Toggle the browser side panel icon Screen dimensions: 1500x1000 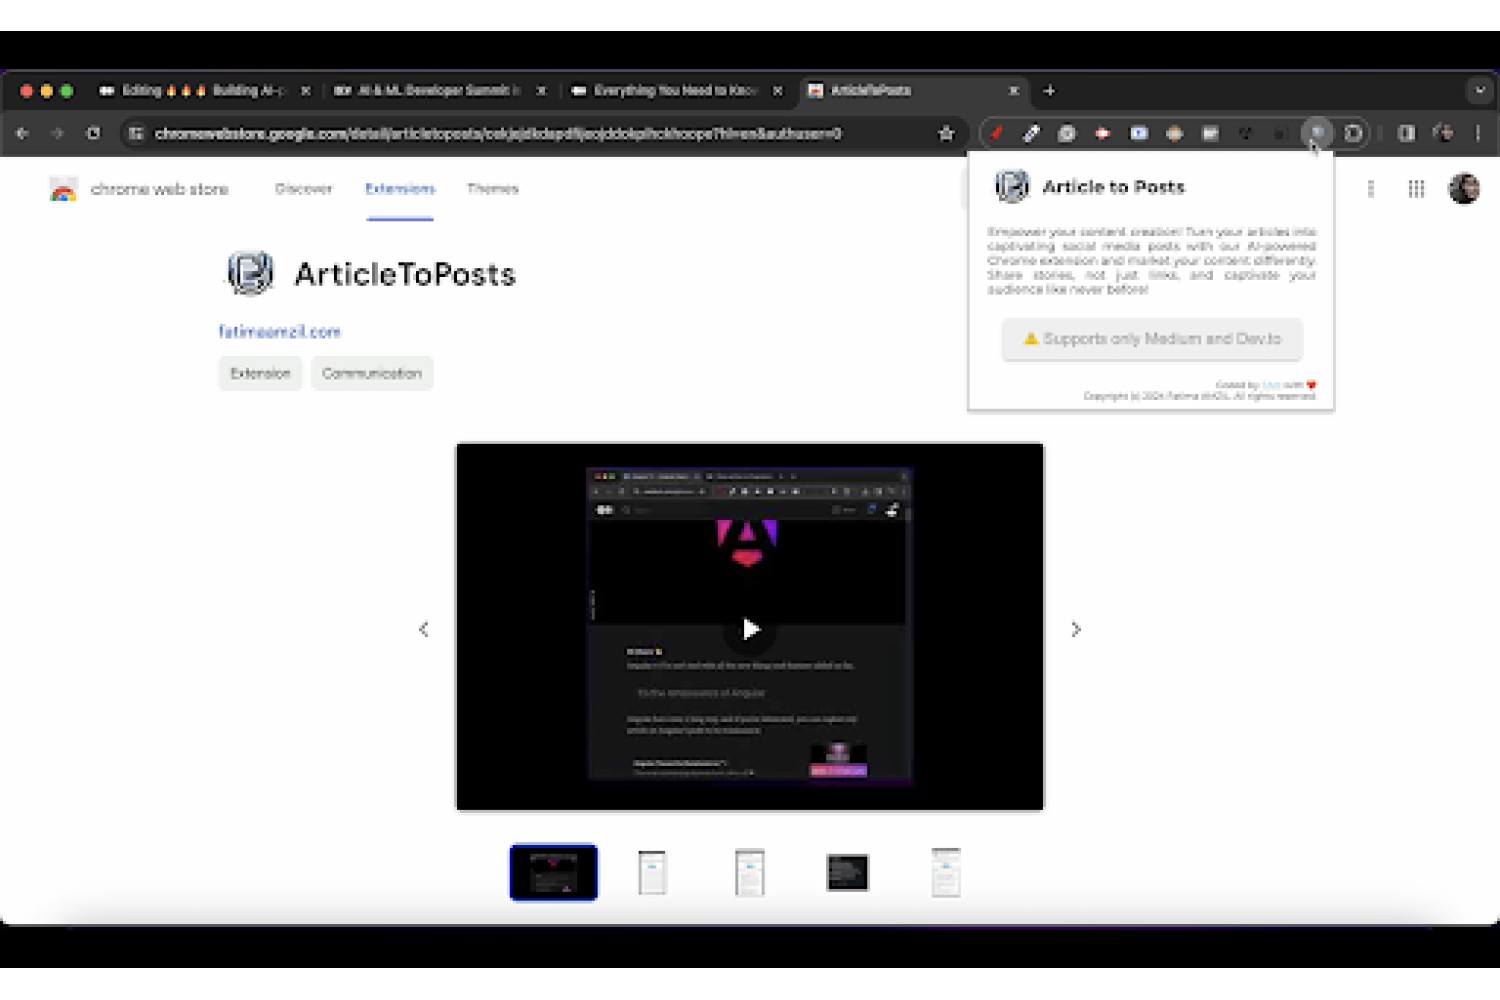coord(1406,133)
